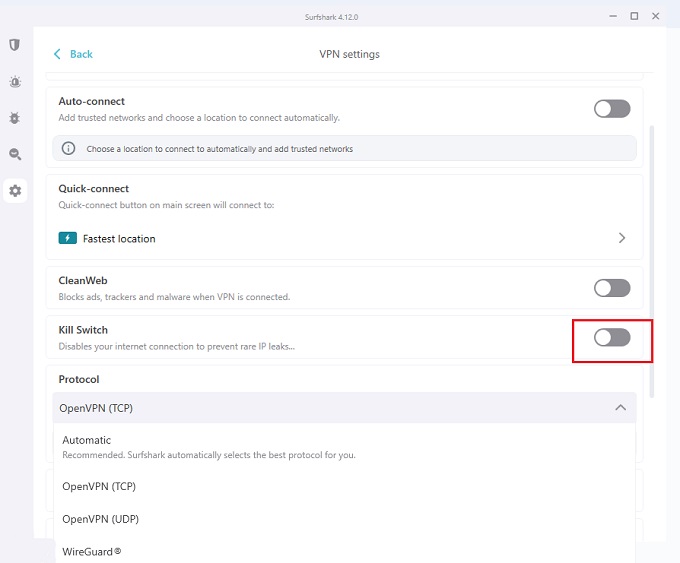Click the 'Choose a location to connect' notice
680x563 pixels.
pyautogui.click(x=344, y=148)
